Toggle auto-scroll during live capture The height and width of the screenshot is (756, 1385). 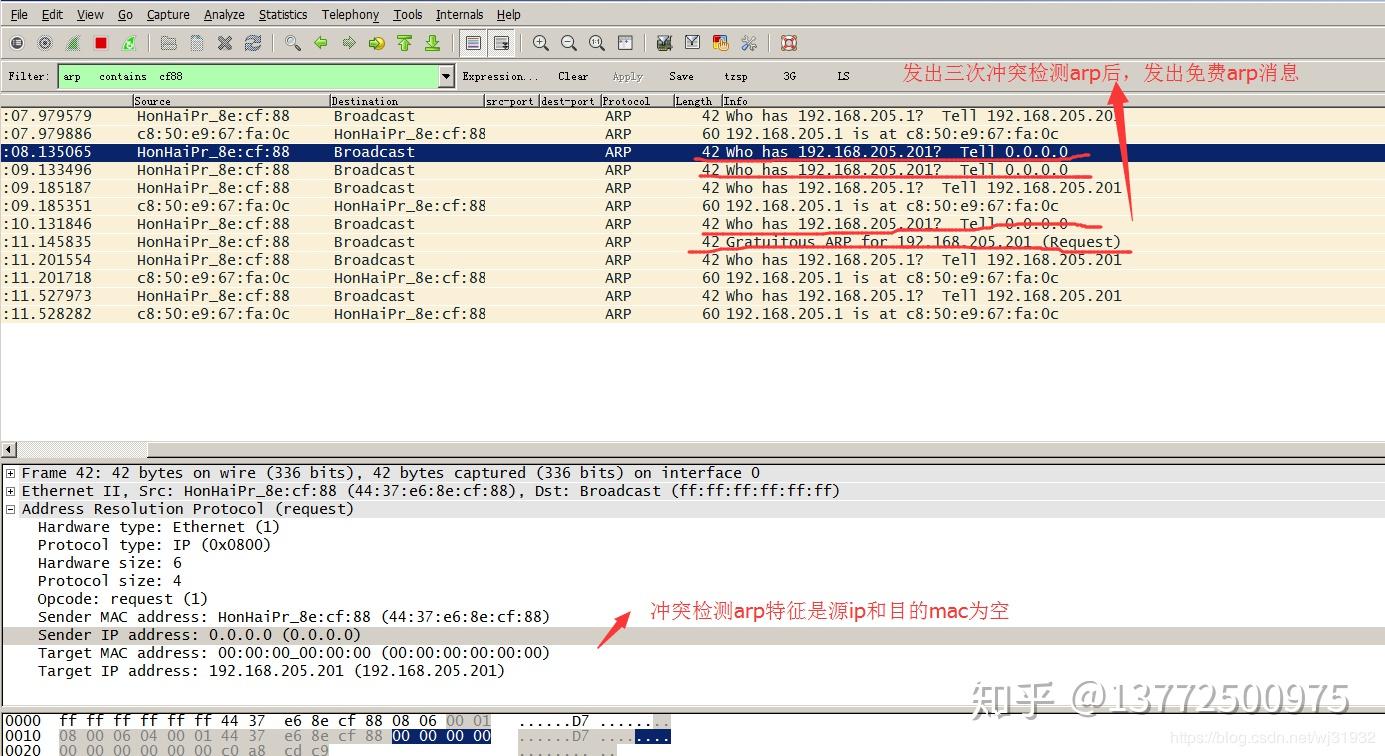[500, 43]
